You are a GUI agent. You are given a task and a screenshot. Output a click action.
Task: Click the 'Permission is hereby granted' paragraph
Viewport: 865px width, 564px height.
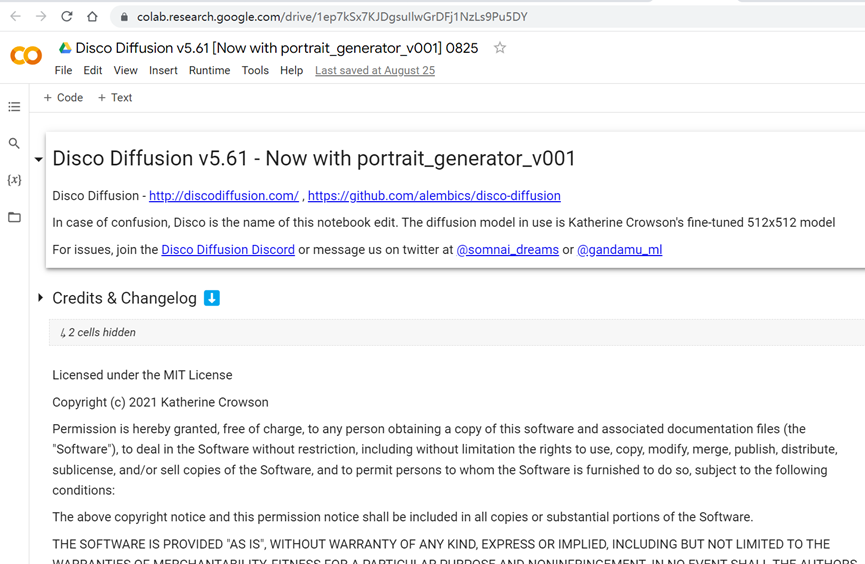click(445, 460)
